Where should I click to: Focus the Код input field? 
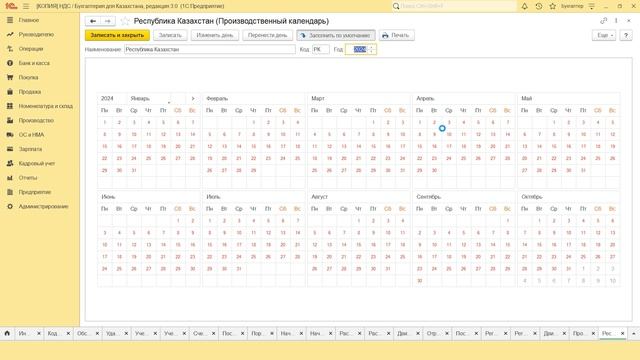click(320, 49)
